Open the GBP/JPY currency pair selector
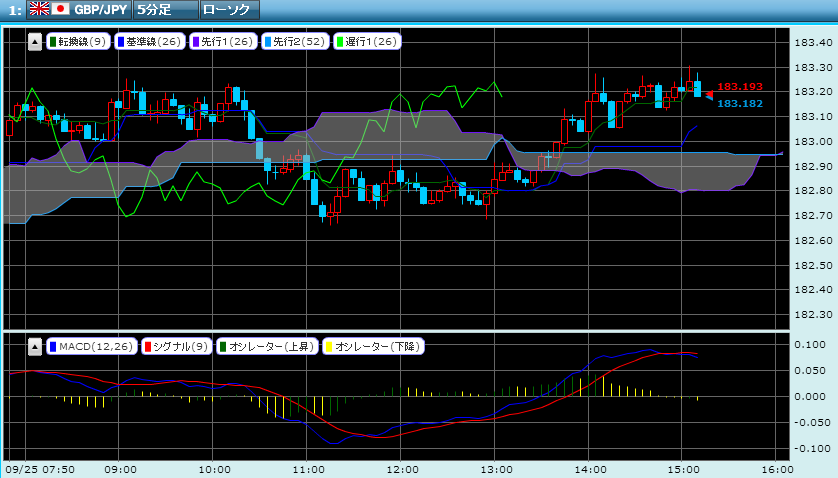Viewport: 838px width, 478px height. pyautogui.click(x=79, y=10)
